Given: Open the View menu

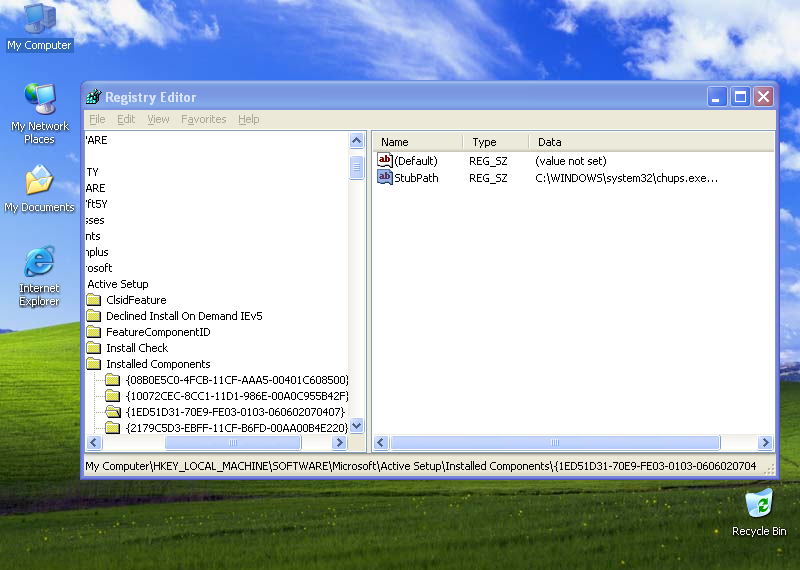Looking at the screenshot, I should (158, 119).
